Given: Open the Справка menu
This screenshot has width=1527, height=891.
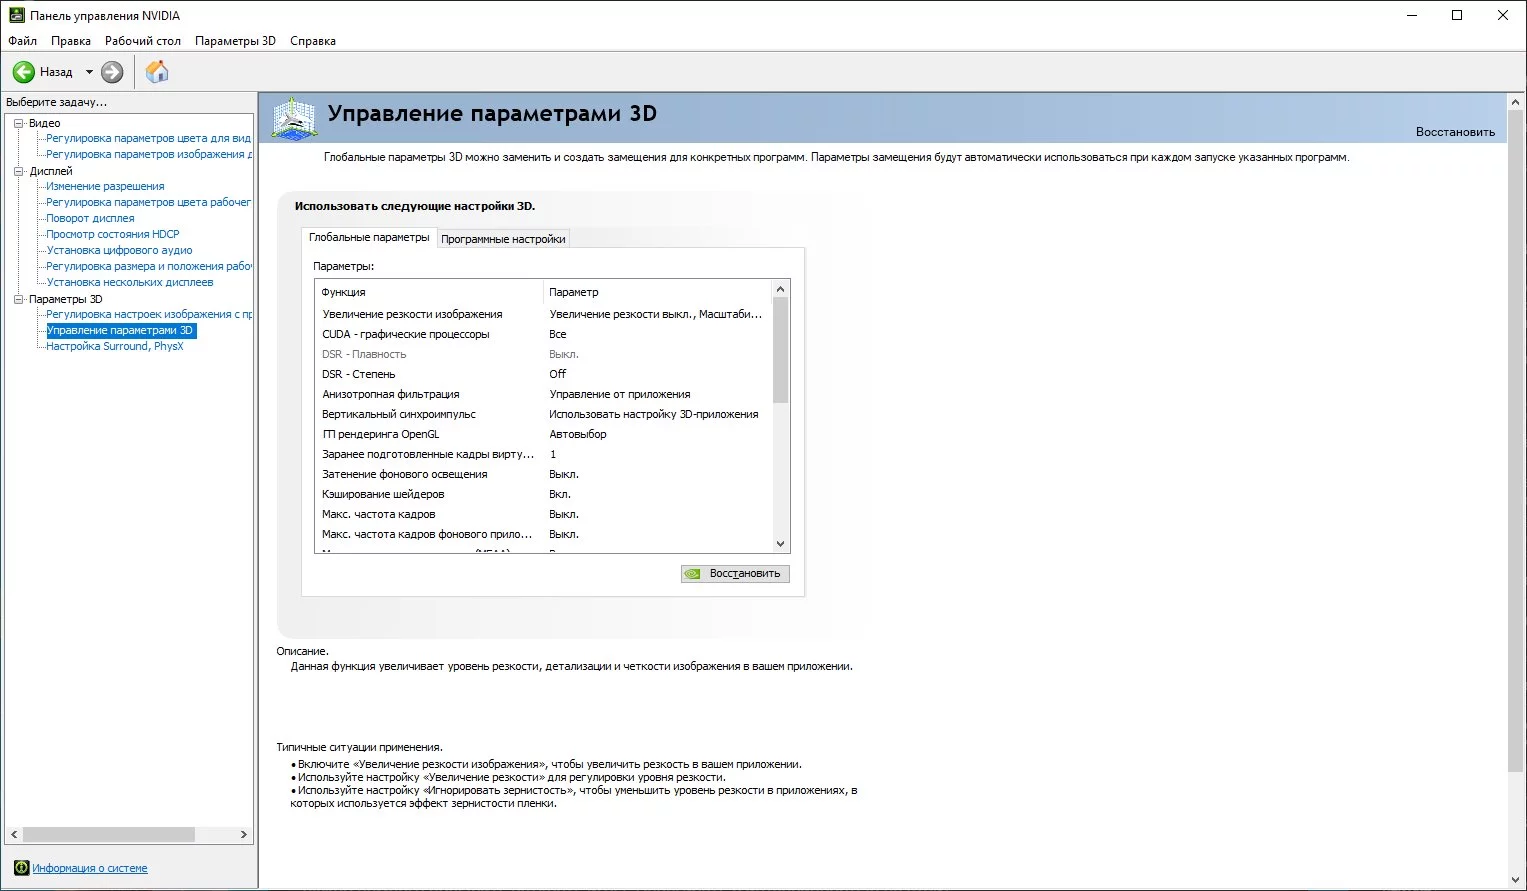Looking at the screenshot, I should [x=313, y=41].
